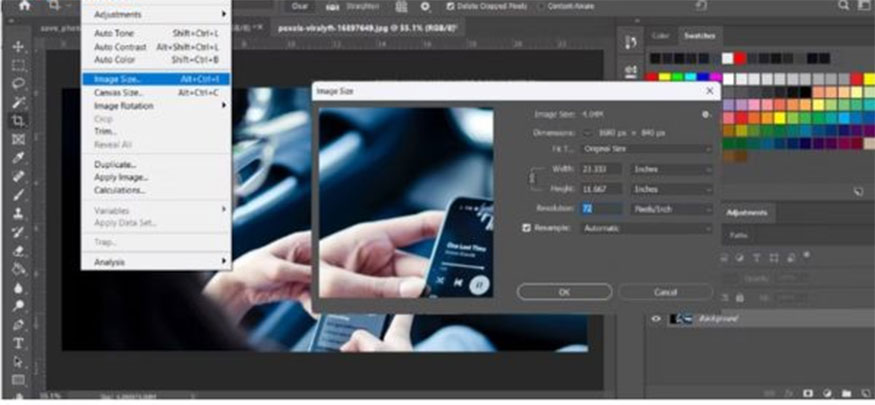
Task: Select the Move tool
Action: 18,47
